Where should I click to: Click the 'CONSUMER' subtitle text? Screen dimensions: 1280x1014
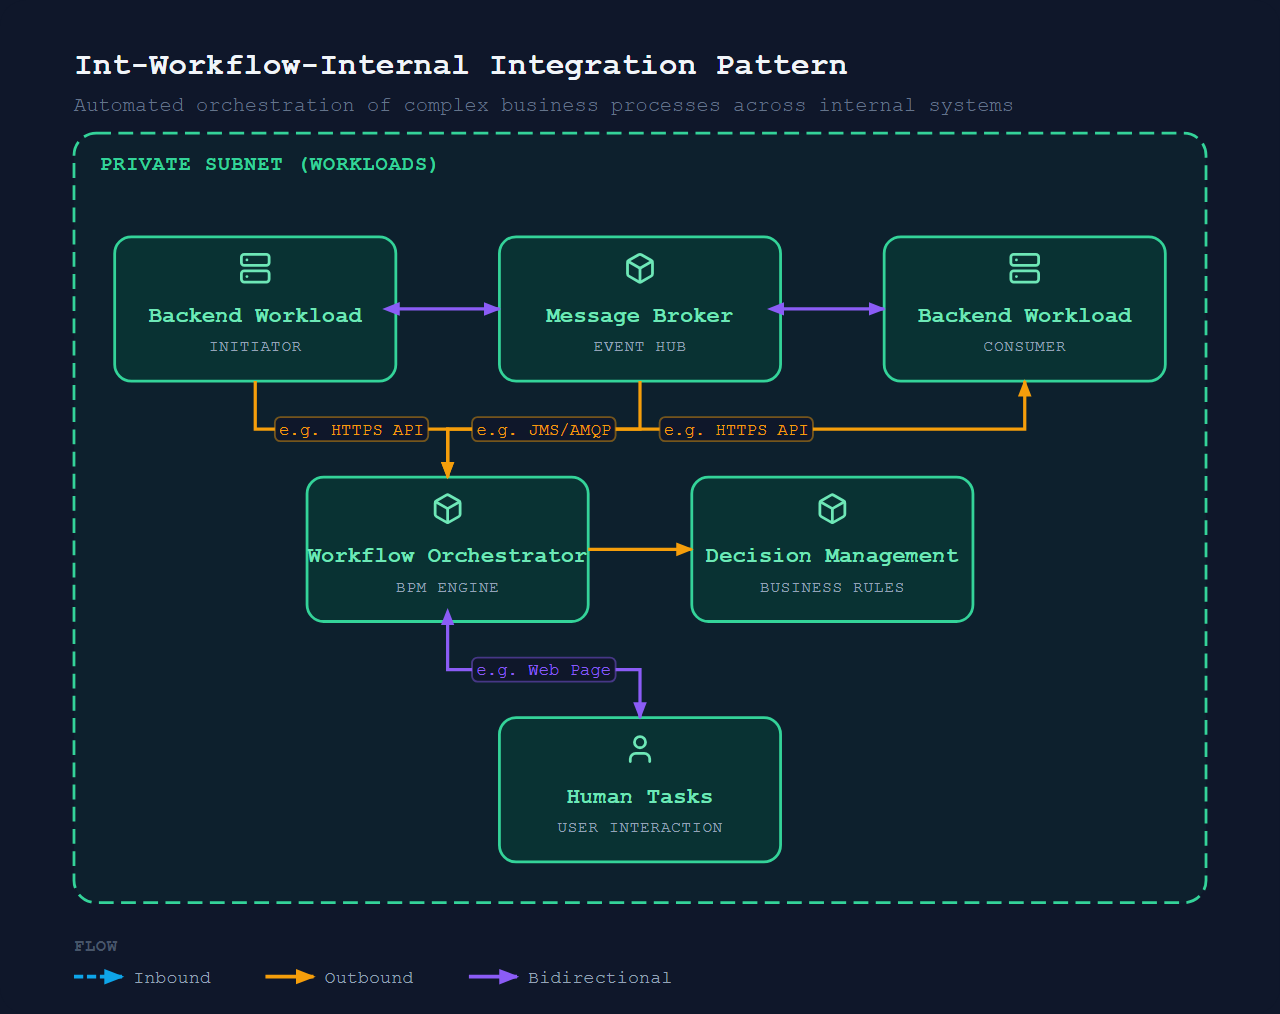click(x=1025, y=347)
